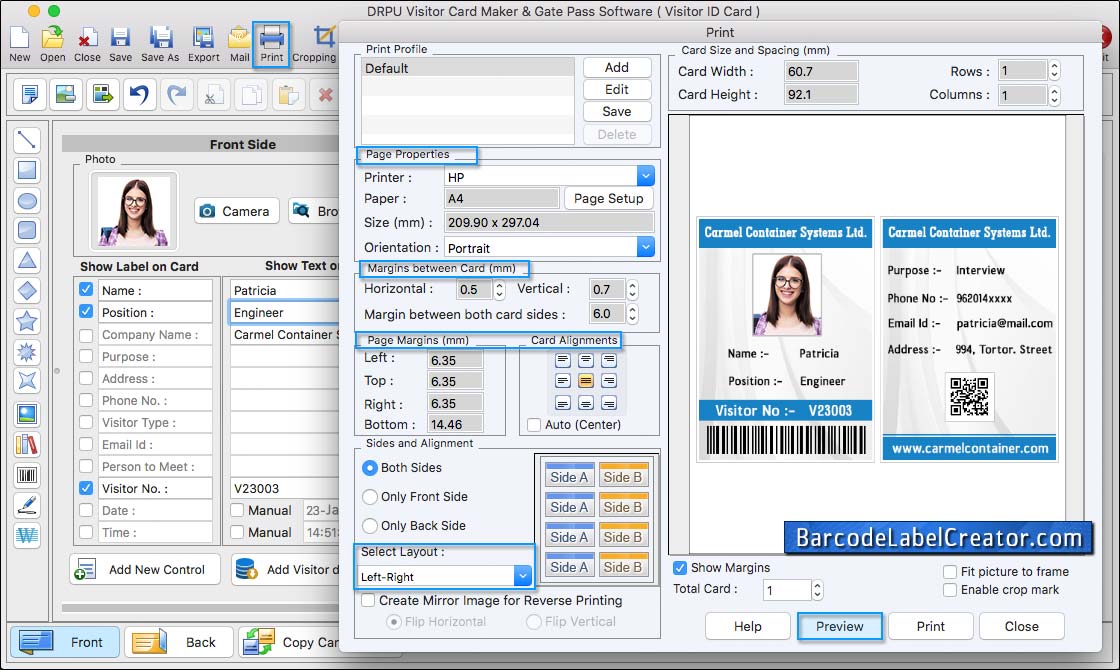The width and height of the screenshot is (1120, 670).
Task: Adjust the Vertical margin stepper
Action: [x=632, y=289]
